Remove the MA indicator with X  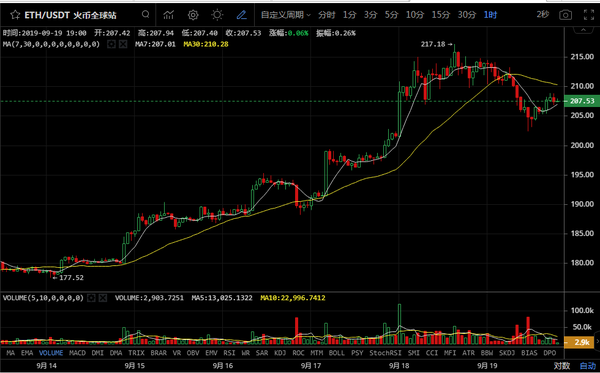pos(123,44)
